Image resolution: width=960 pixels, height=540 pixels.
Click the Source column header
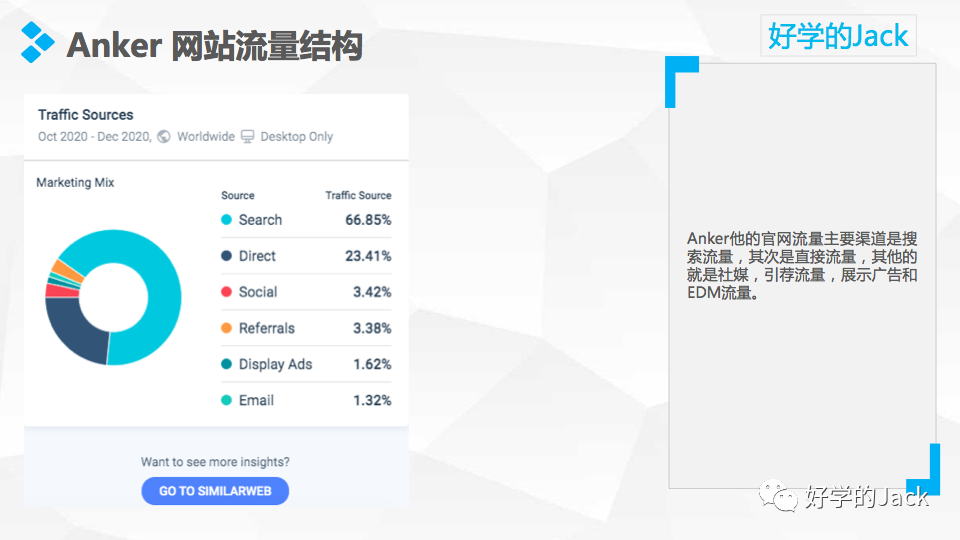(x=238, y=195)
